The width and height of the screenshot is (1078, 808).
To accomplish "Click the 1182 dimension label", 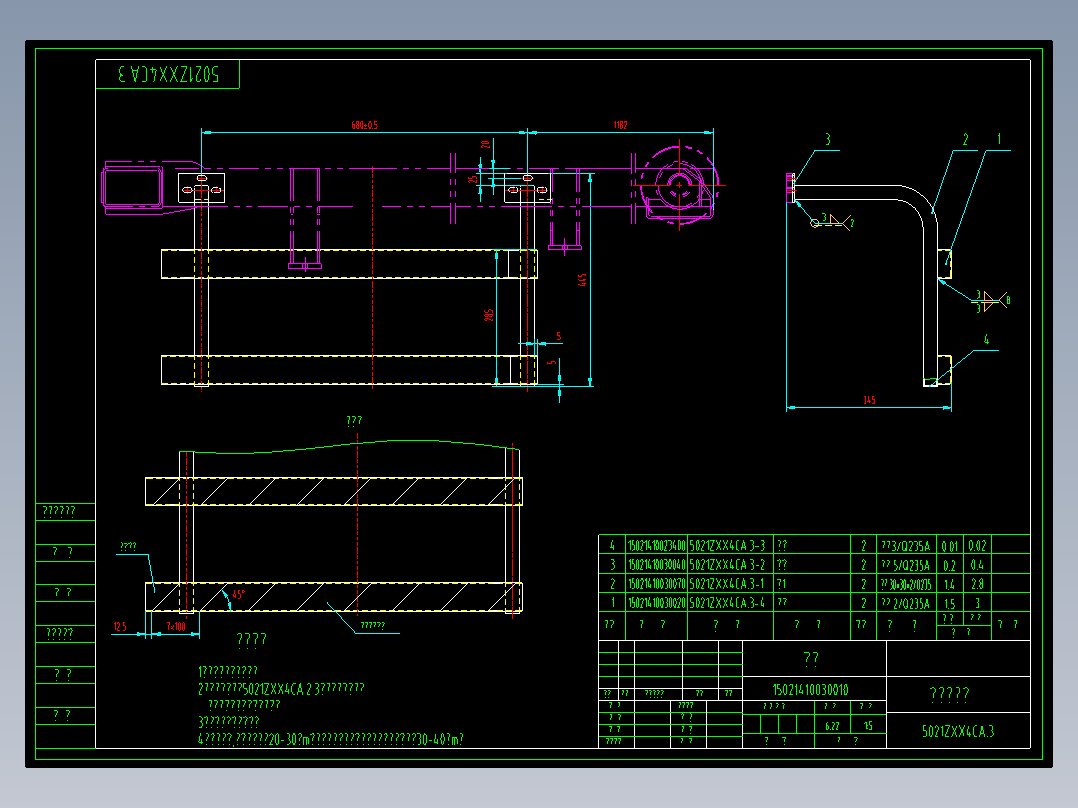I will click(620, 125).
